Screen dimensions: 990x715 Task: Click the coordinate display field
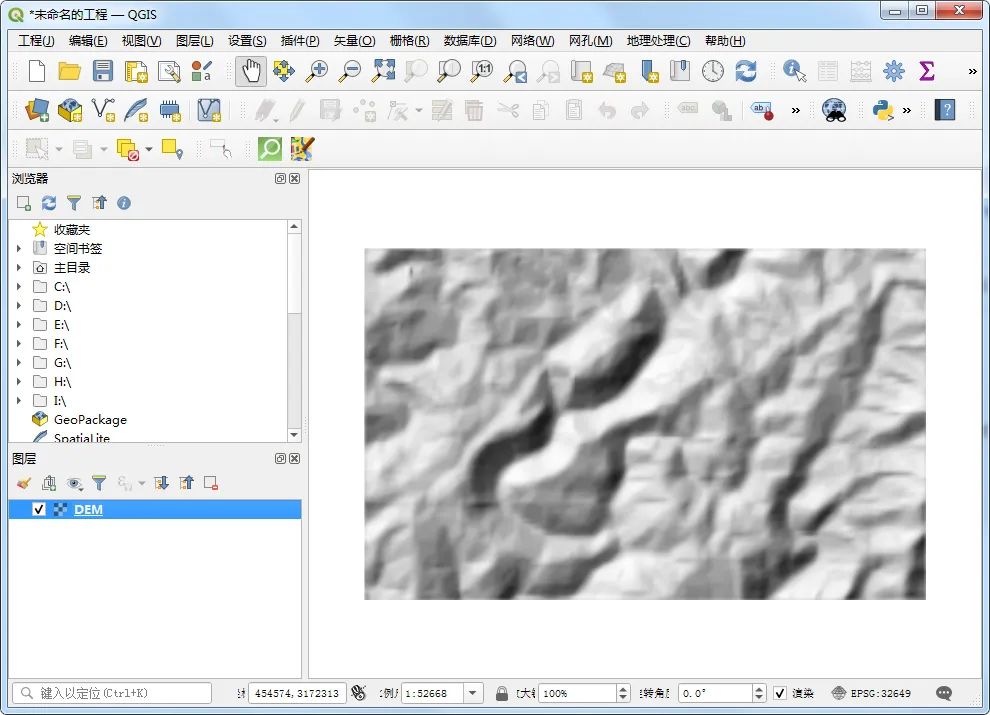point(297,693)
